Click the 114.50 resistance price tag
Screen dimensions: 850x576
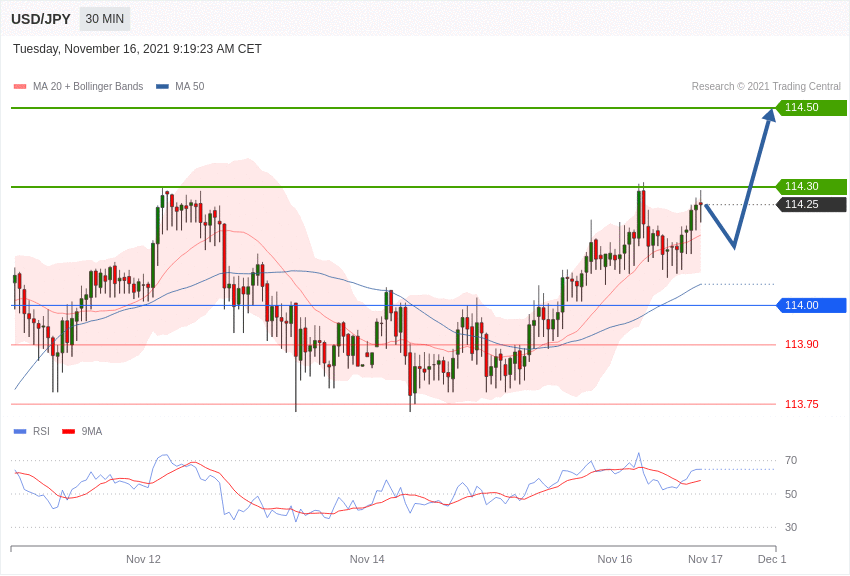[x=812, y=107]
